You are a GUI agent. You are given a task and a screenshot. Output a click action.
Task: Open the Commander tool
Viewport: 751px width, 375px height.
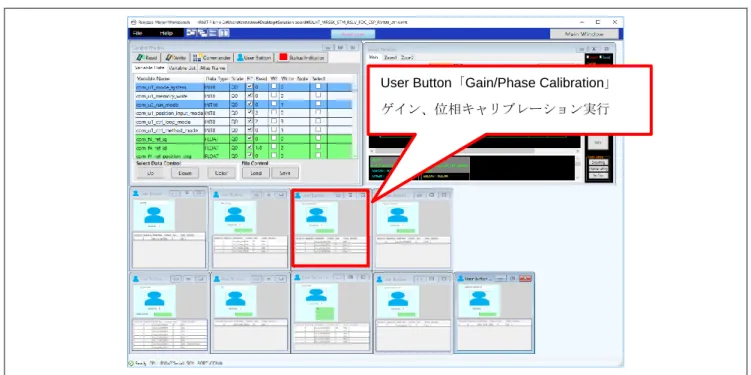212,57
